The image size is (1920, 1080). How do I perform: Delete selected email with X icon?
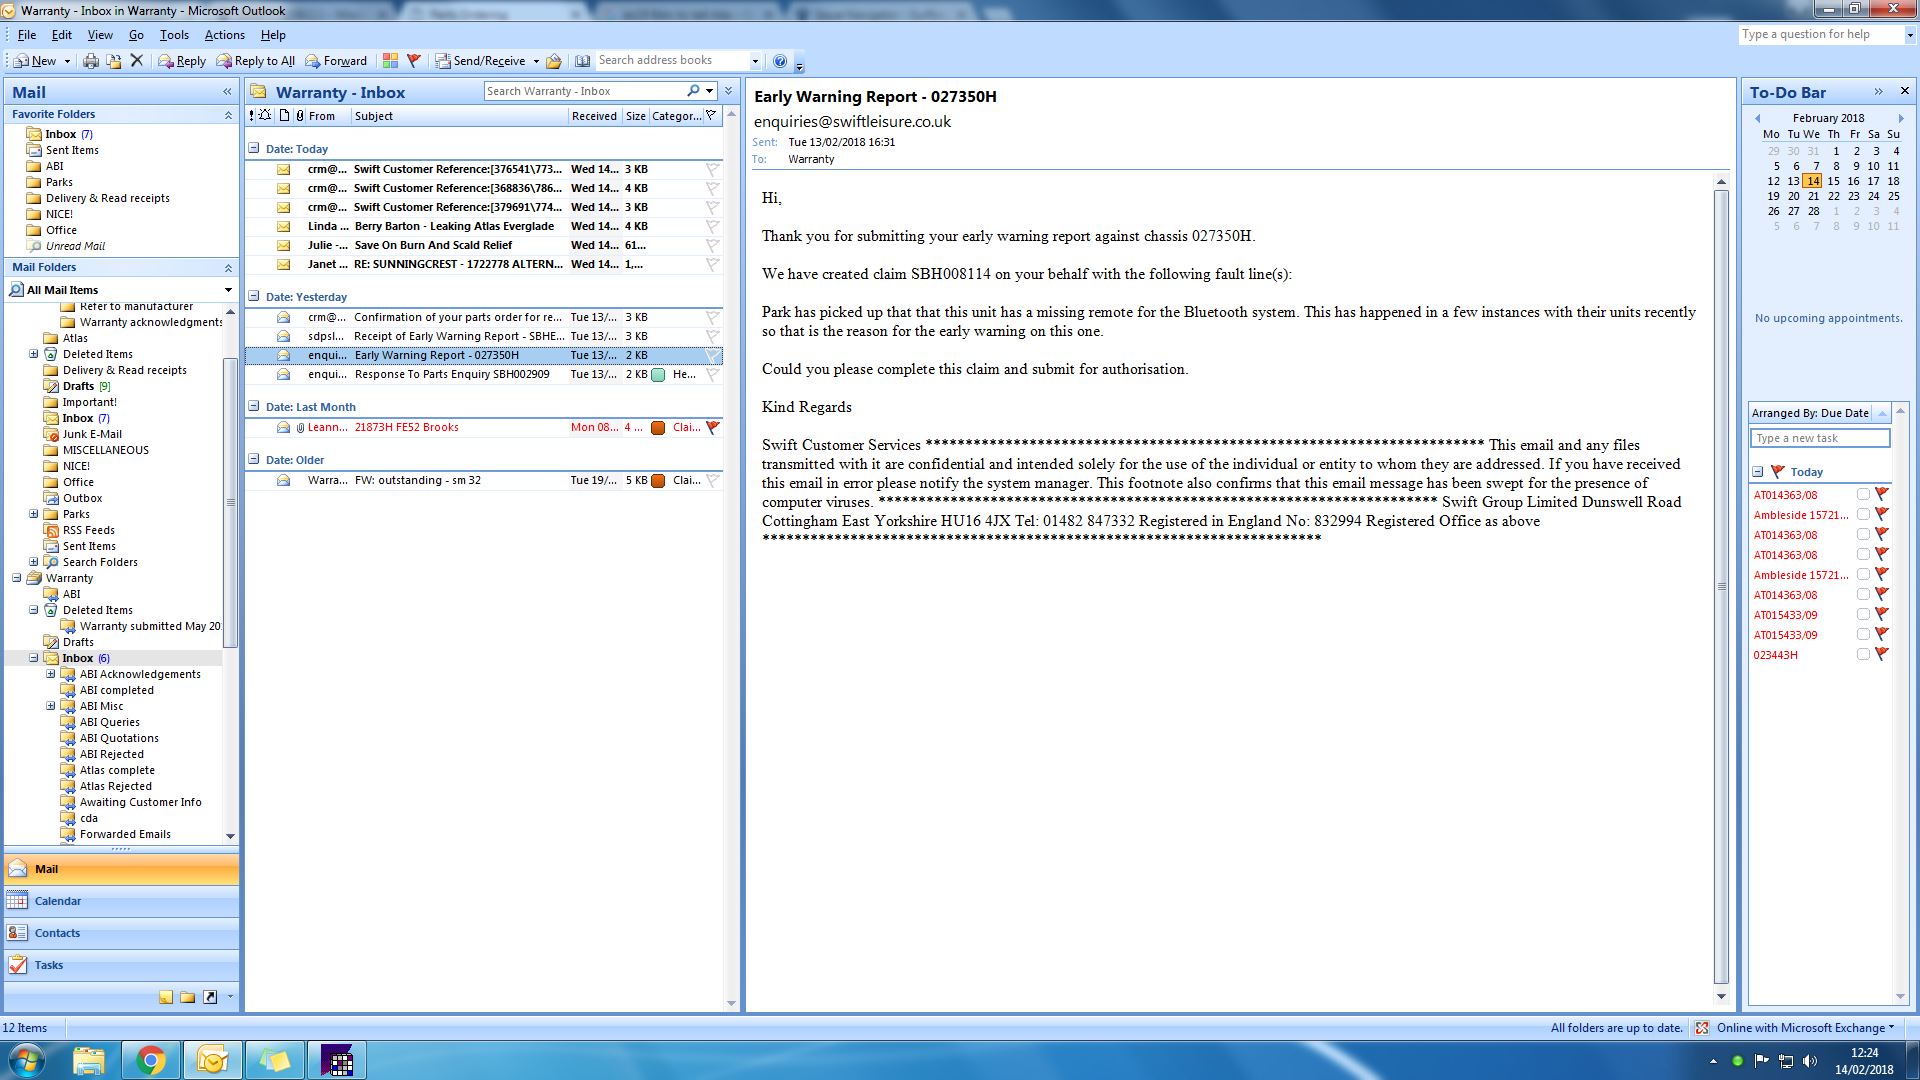pyautogui.click(x=137, y=61)
